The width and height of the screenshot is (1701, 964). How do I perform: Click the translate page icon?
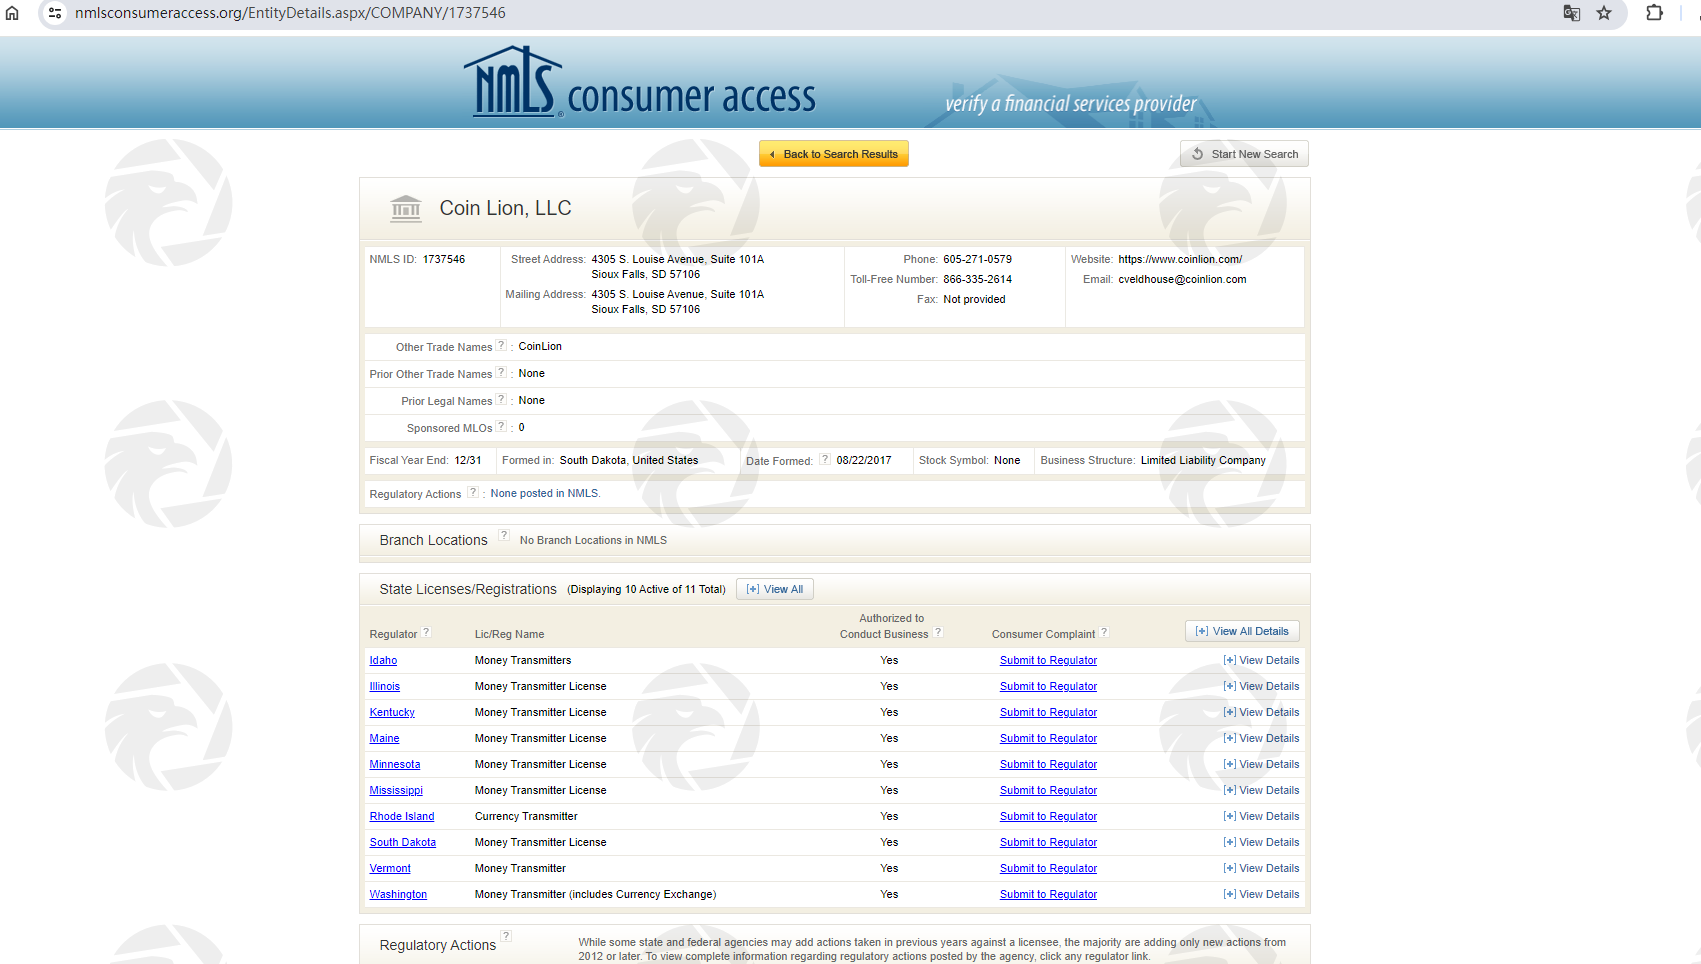[x=1572, y=13]
